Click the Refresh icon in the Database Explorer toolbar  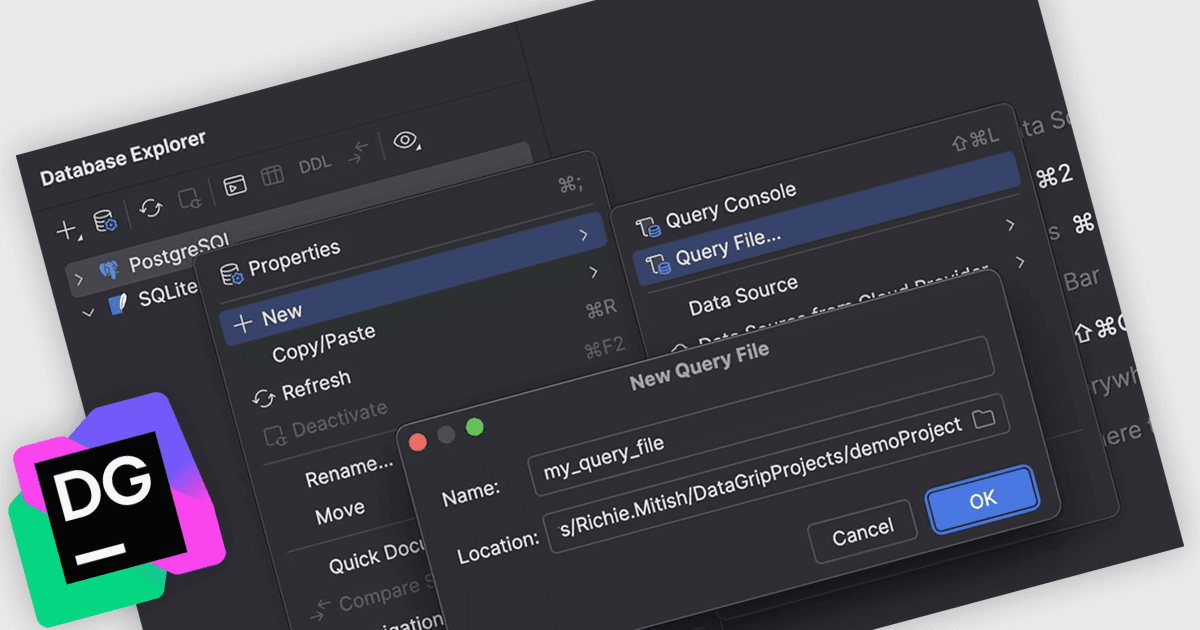(150, 208)
